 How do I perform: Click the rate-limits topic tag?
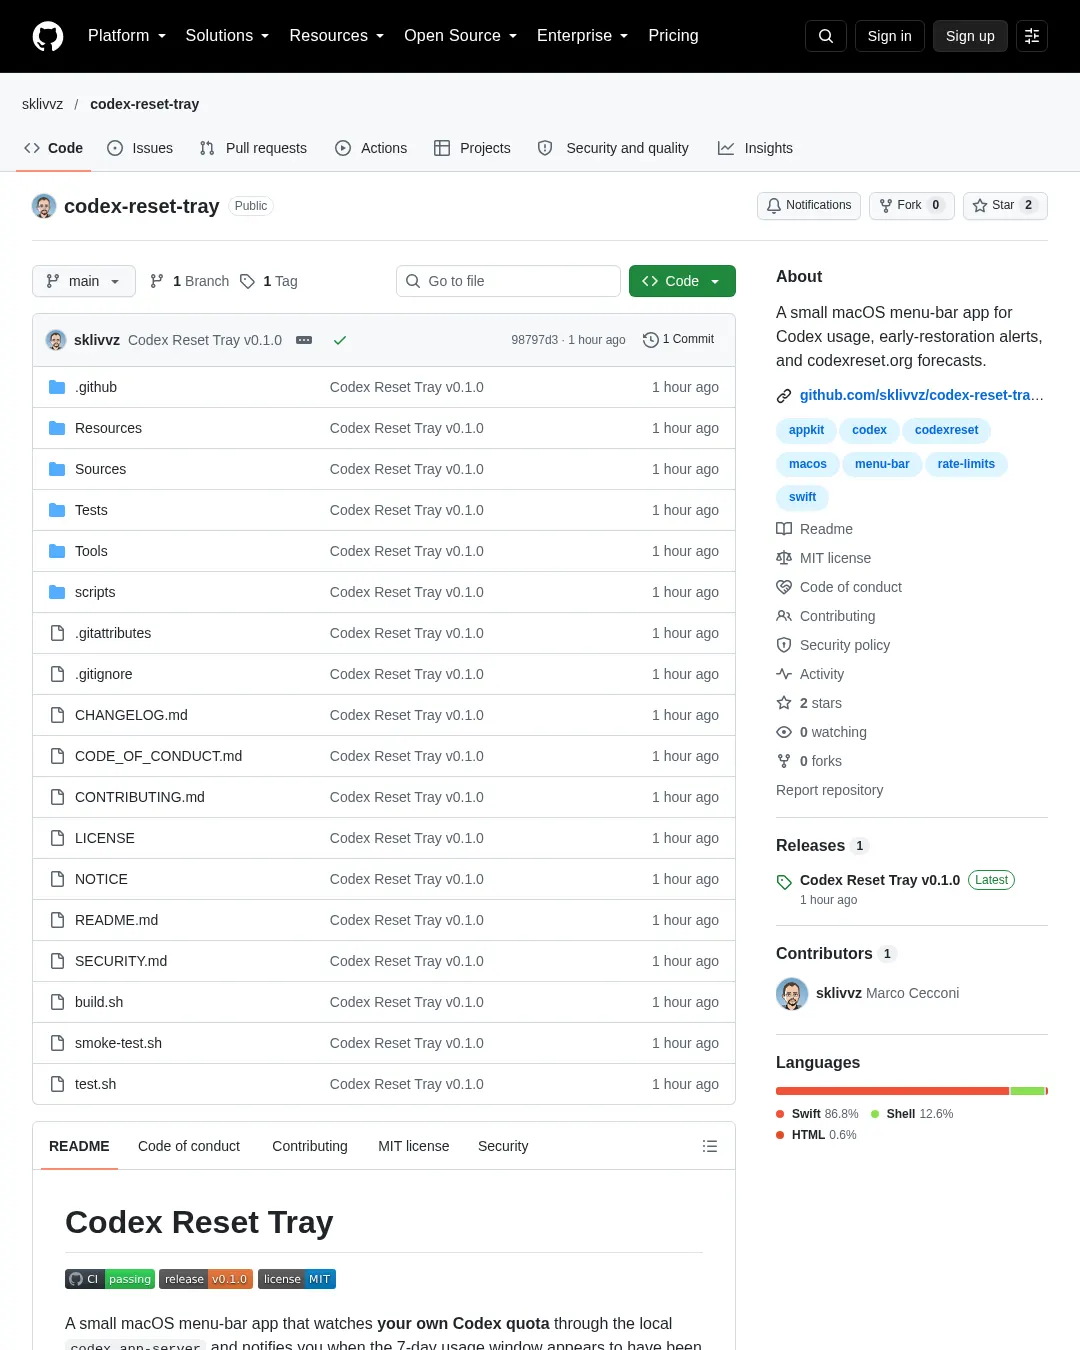pyautogui.click(x=966, y=464)
